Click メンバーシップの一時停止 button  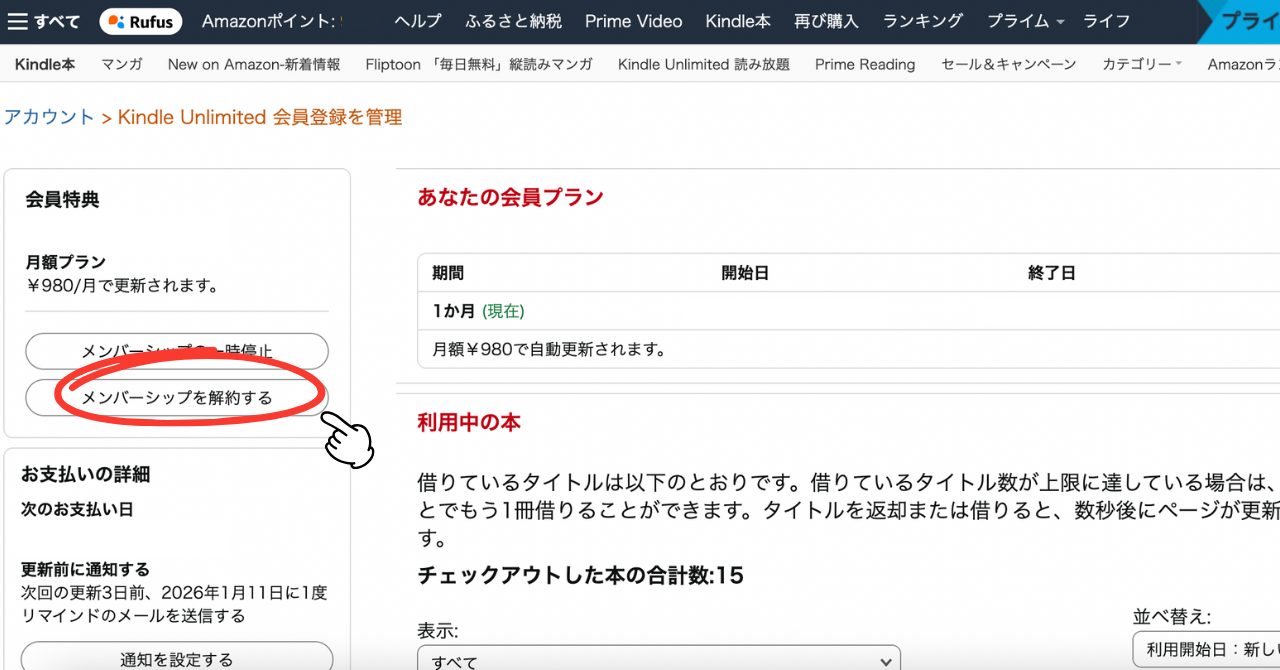tap(176, 351)
